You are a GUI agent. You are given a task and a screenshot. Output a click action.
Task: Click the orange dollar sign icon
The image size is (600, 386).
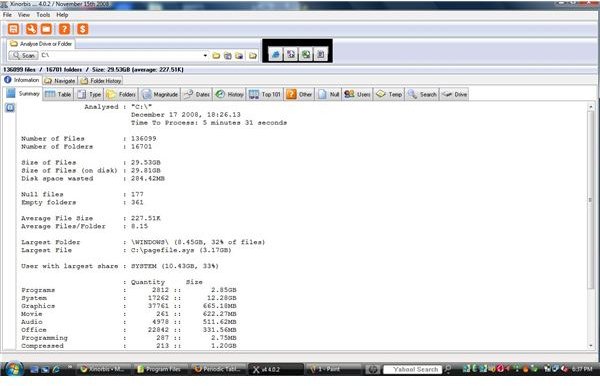tap(83, 29)
